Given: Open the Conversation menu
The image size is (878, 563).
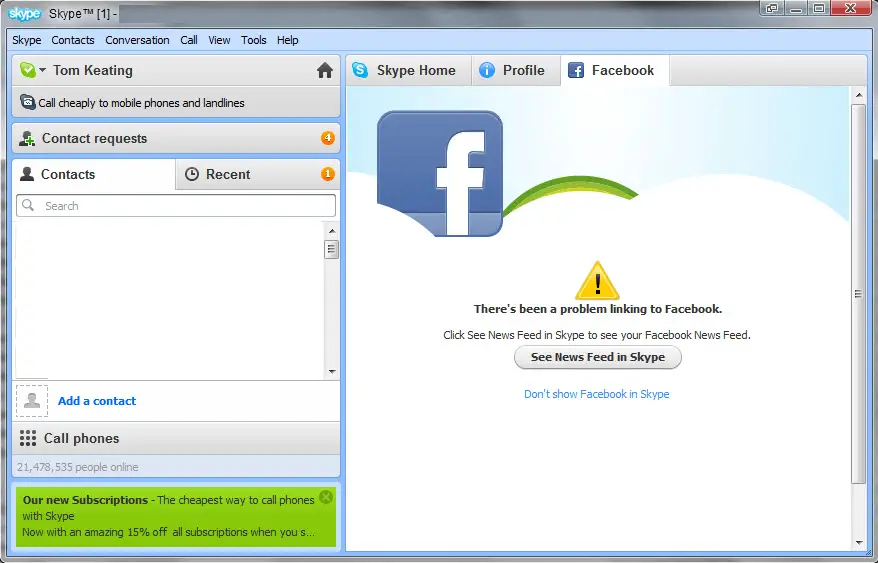Looking at the screenshot, I should [137, 40].
